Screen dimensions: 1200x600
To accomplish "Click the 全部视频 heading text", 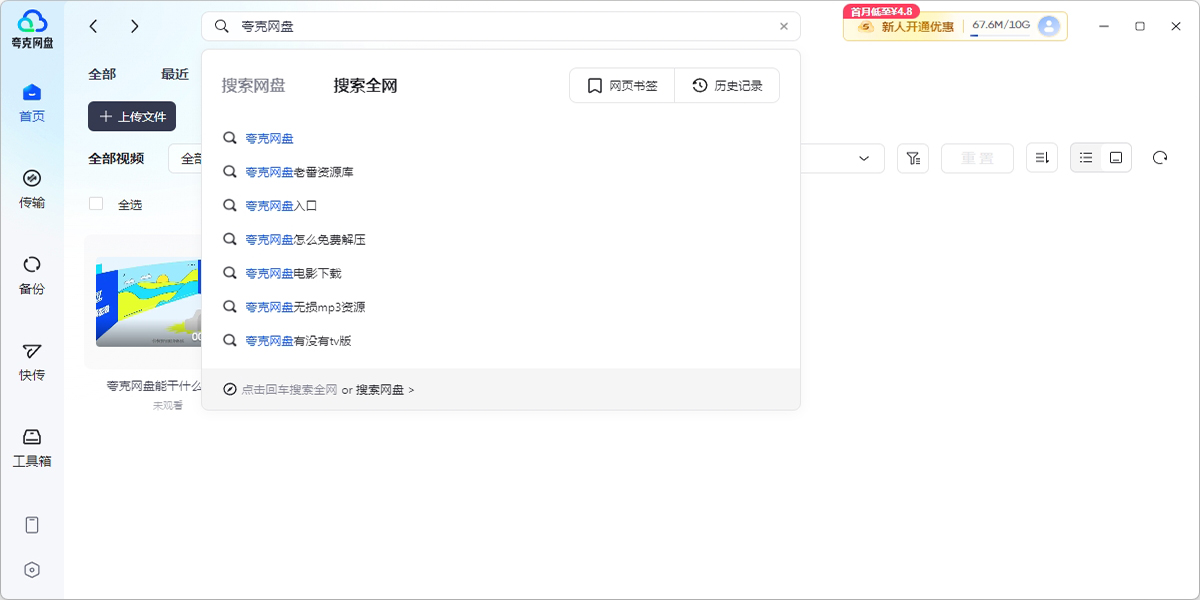I will (116, 158).
